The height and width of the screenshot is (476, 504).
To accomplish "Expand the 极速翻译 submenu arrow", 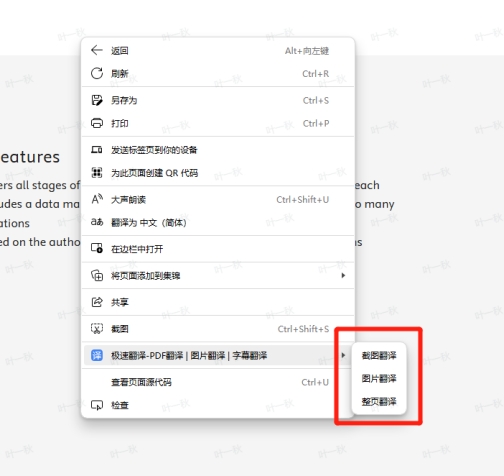I will point(343,355).
